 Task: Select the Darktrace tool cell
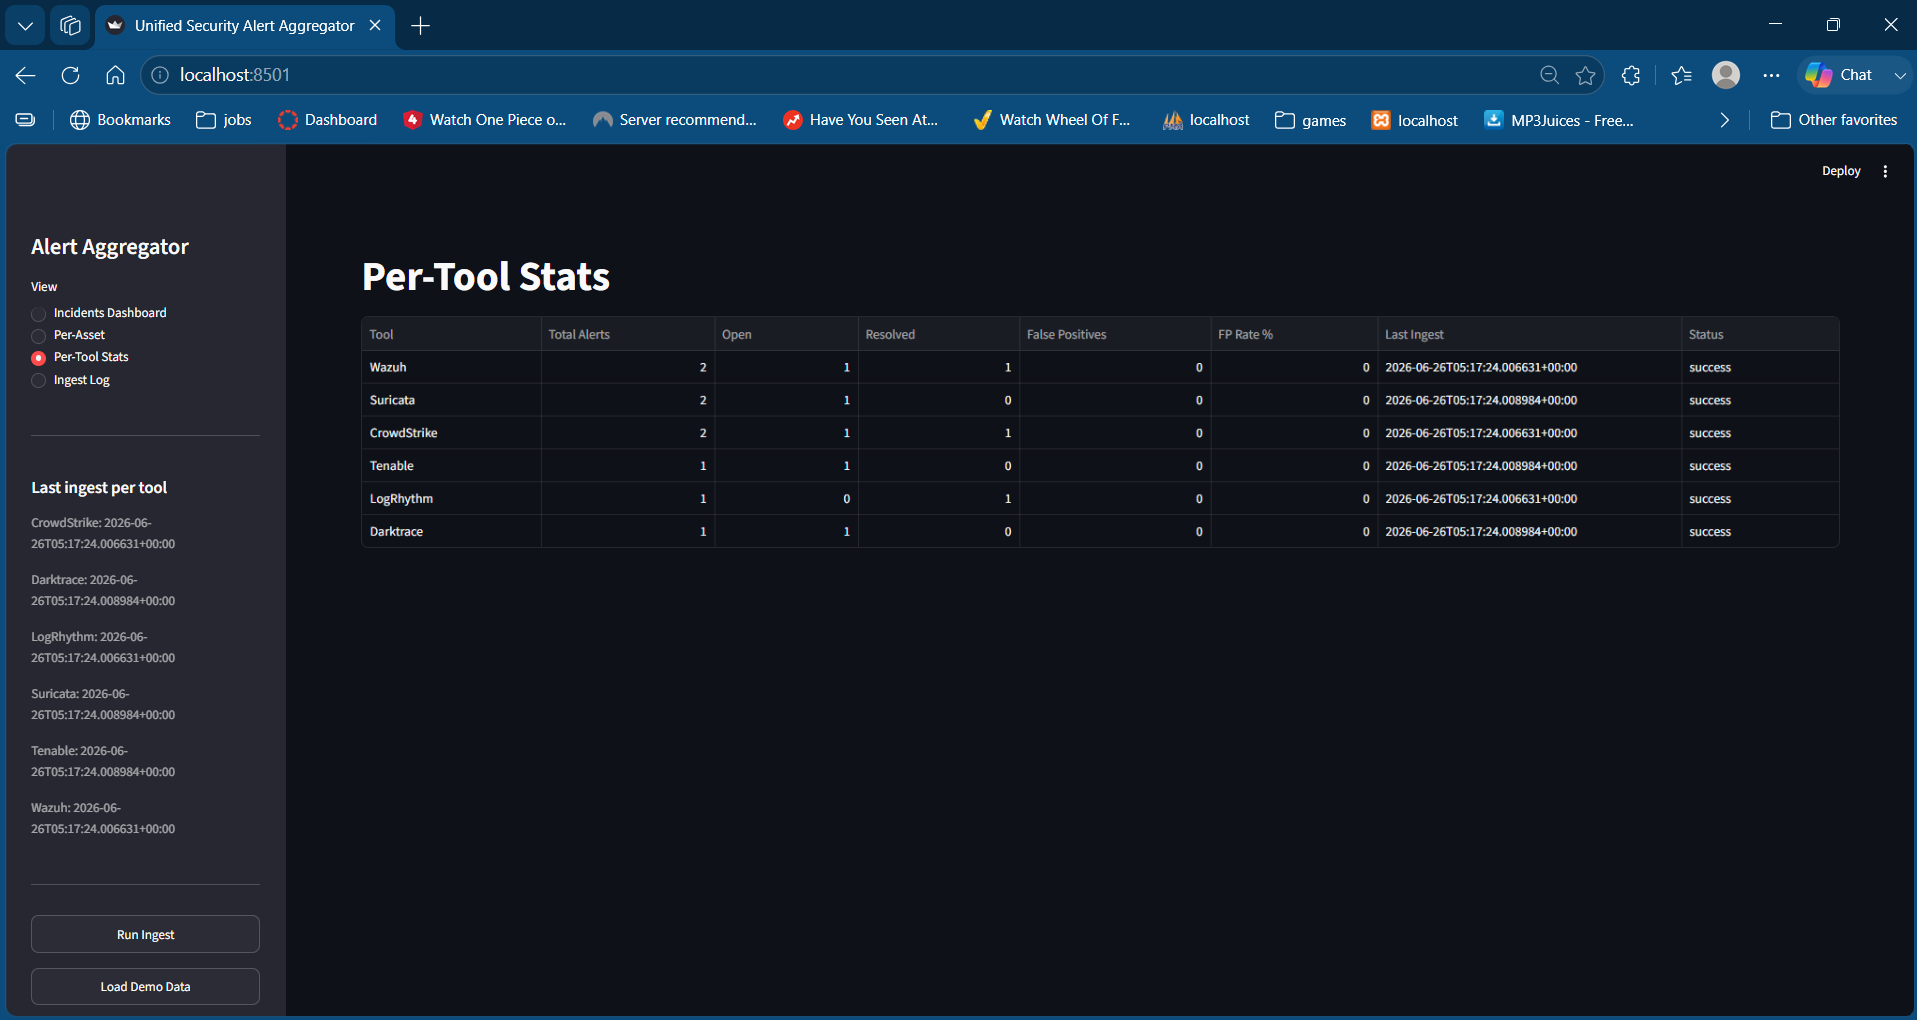click(451, 531)
